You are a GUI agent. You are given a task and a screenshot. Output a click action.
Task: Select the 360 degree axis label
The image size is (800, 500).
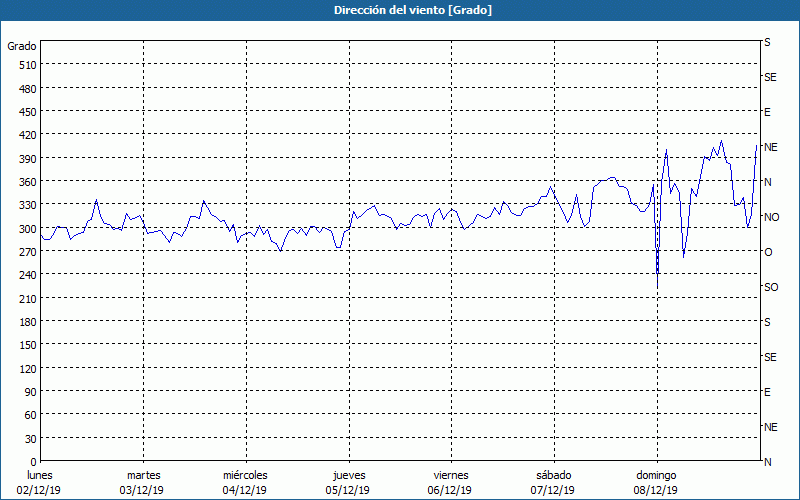coord(28,182)
